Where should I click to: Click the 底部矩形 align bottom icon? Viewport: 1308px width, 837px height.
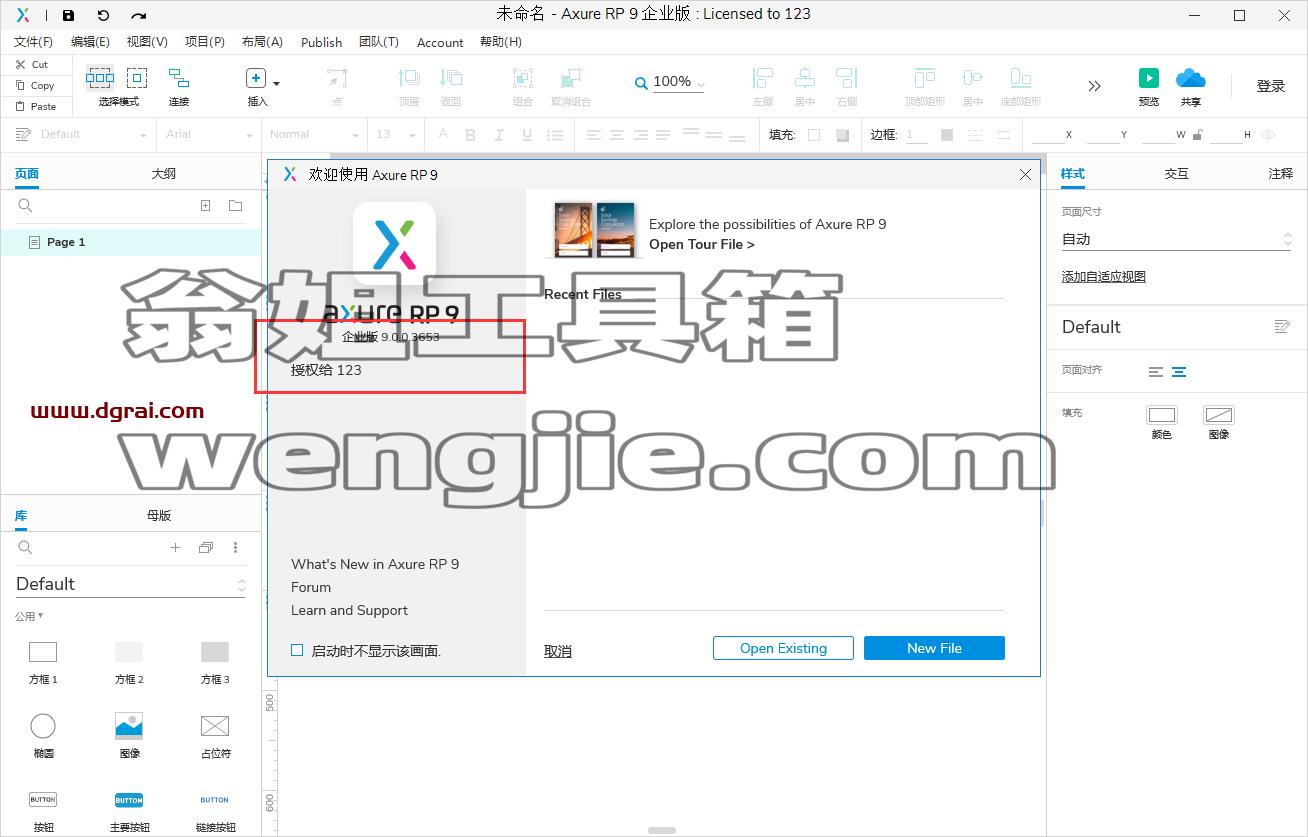click(x=1021, y=78)
